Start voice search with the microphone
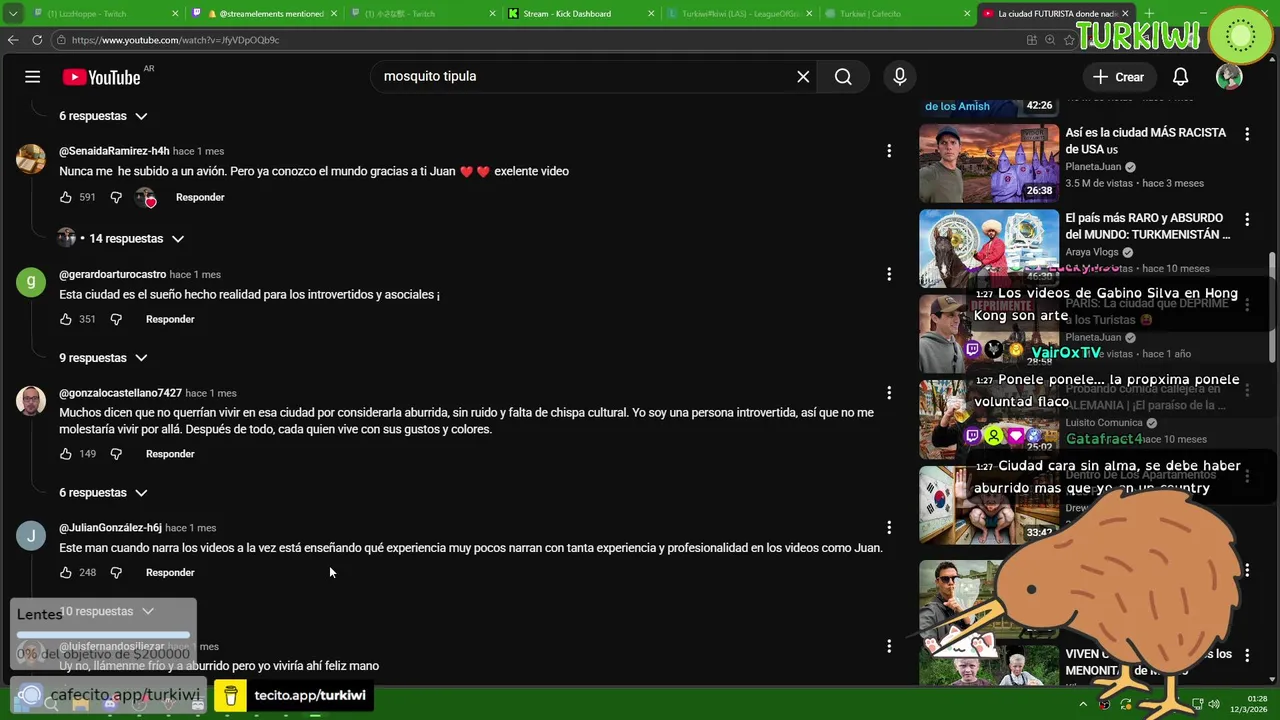Screen dimensions: 1280x720 [x=900, y=77]
